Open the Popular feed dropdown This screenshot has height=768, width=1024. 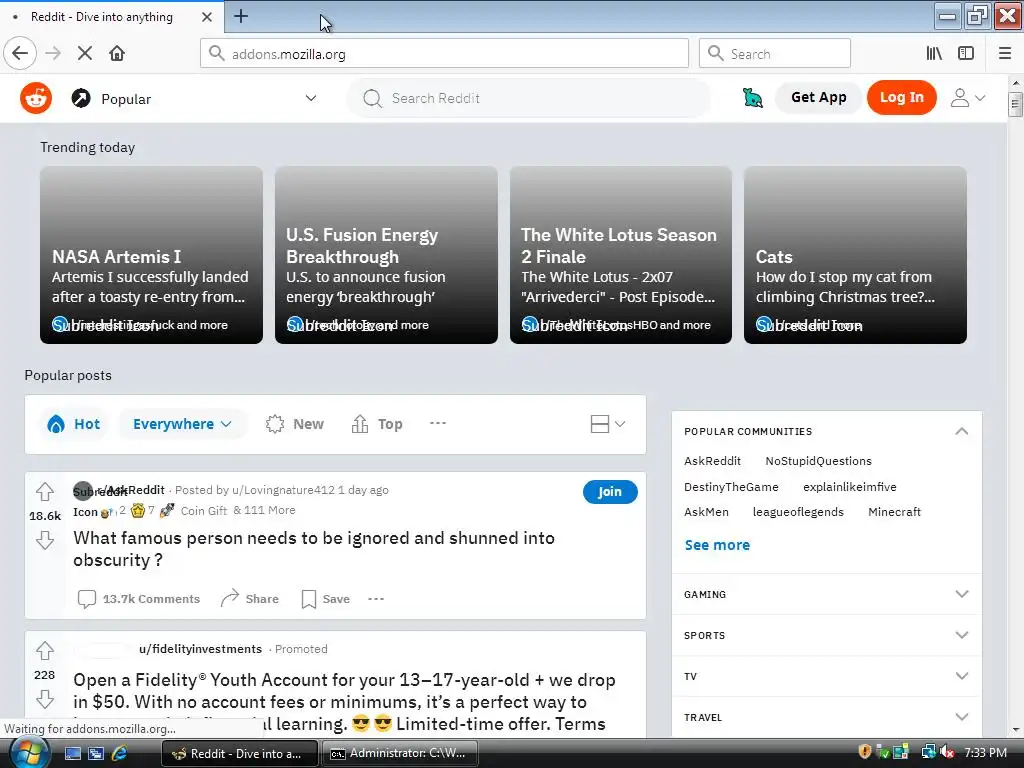click(194, 99)
